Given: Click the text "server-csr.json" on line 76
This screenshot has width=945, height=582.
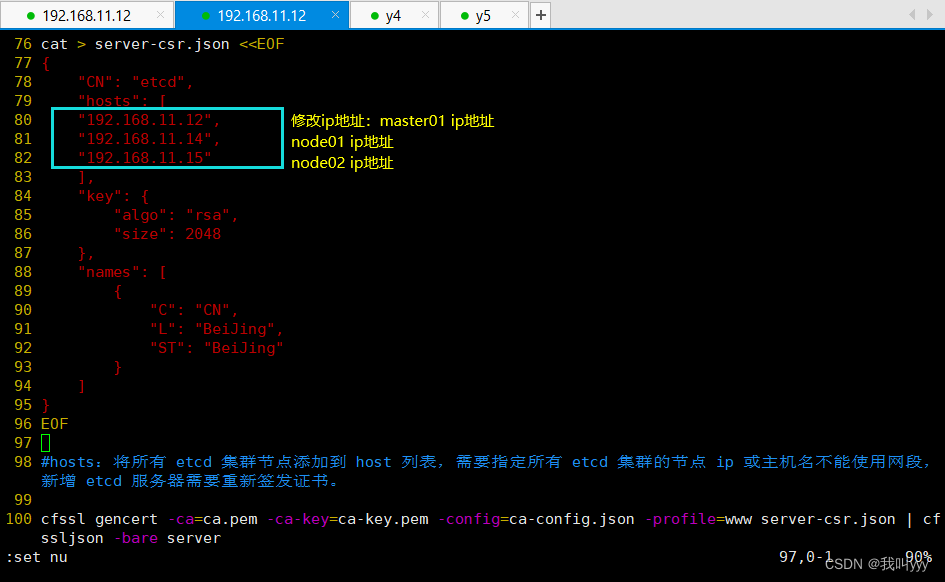Looking at the screenshot, I should click(162, 44).
